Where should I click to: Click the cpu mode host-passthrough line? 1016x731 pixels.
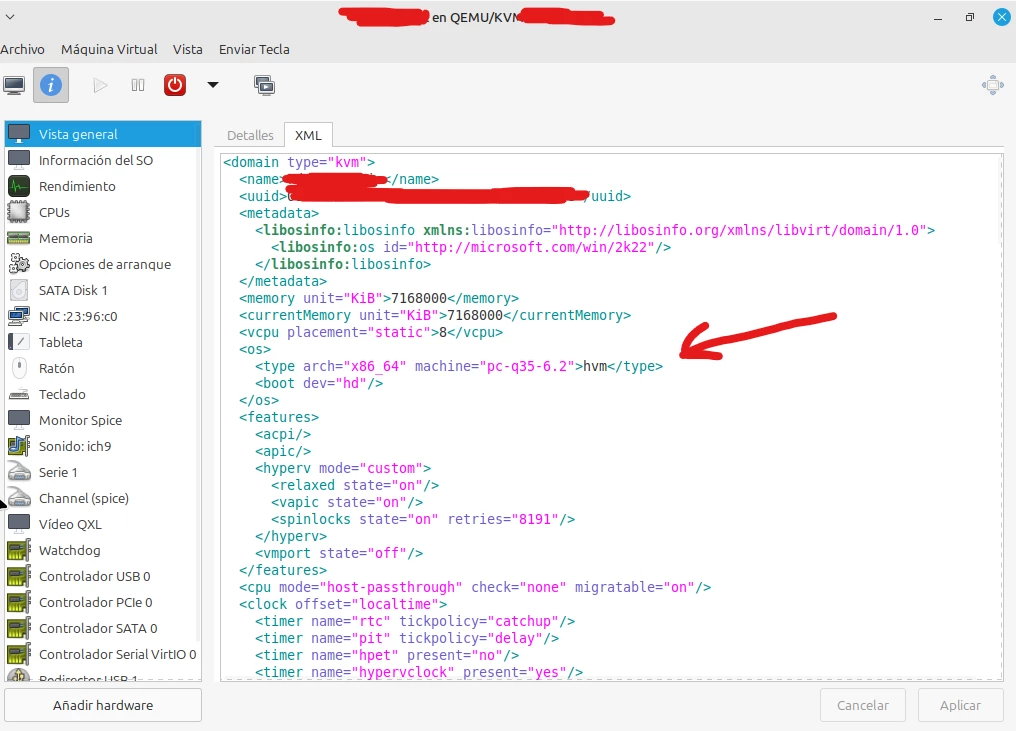click(475, 587)
